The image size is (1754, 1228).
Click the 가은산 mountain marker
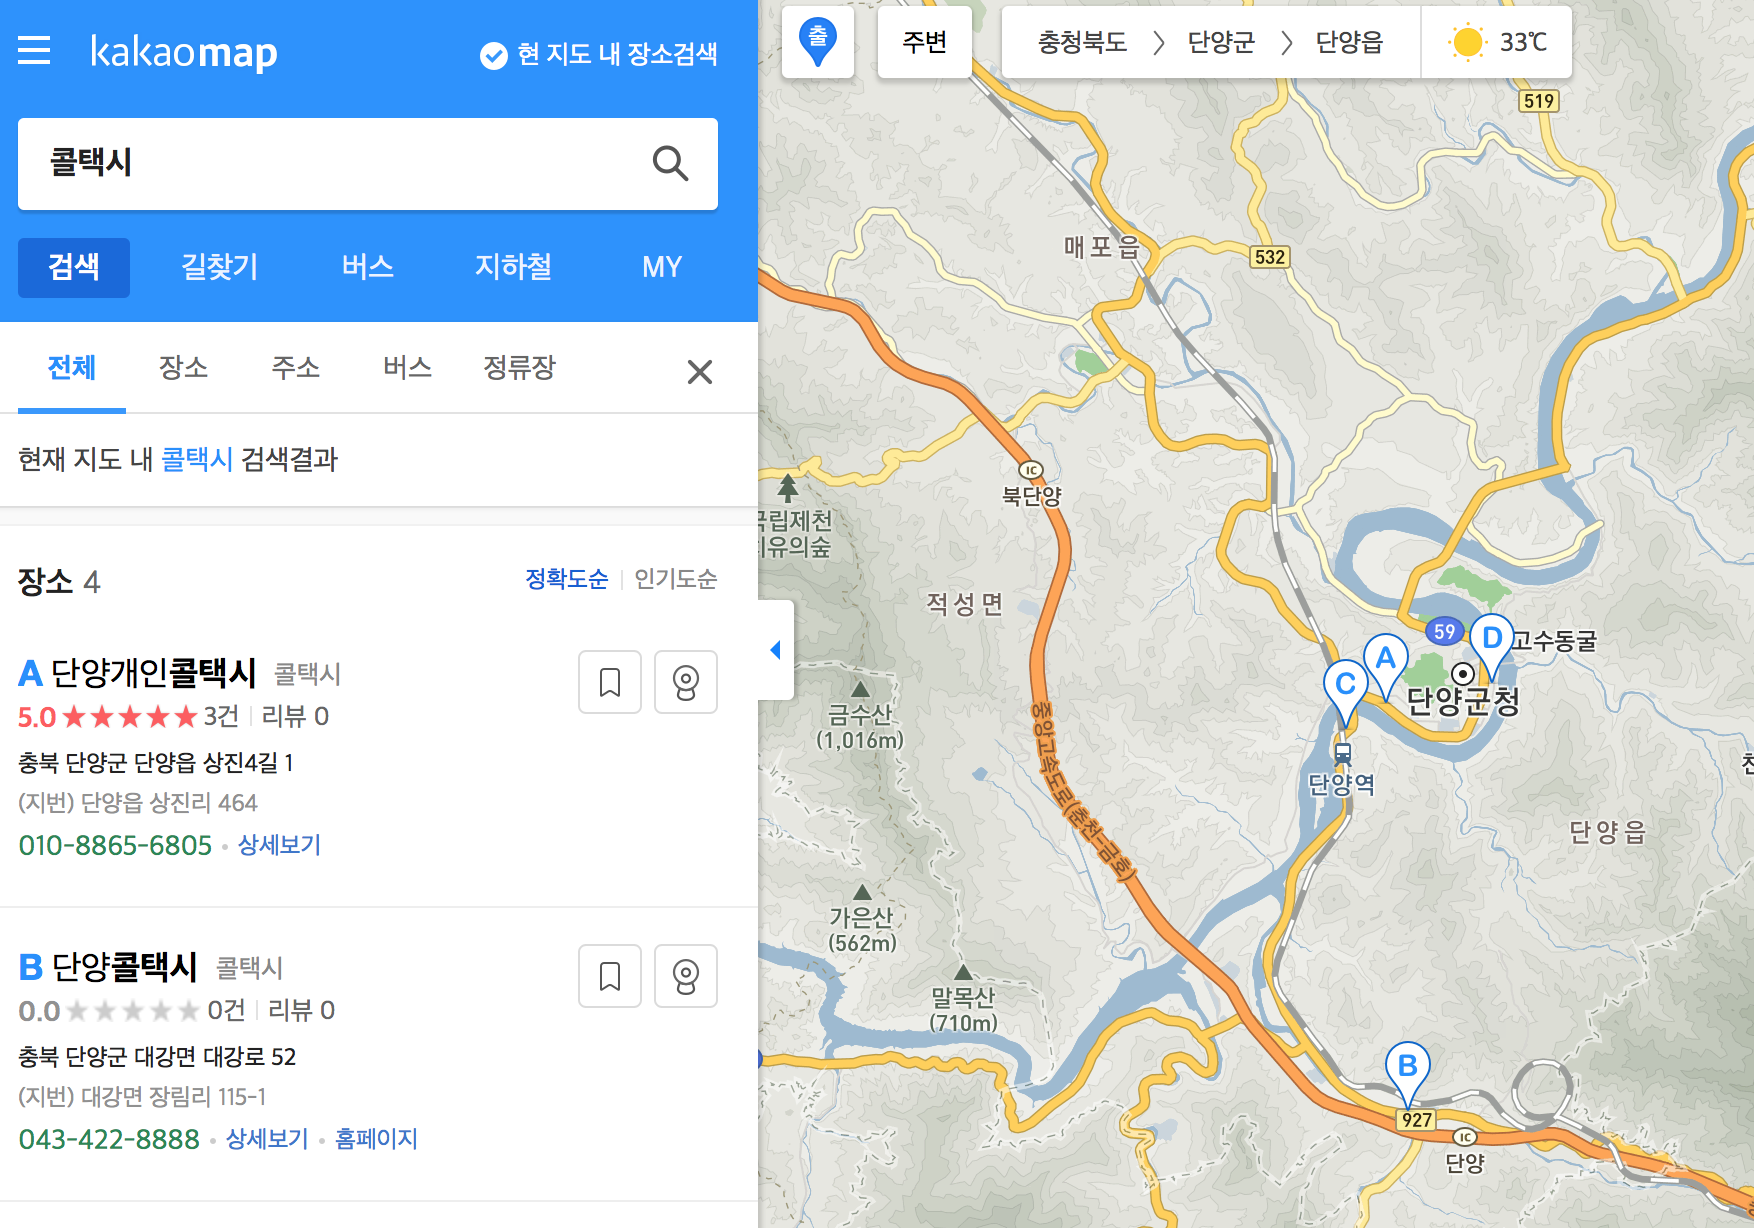(862, 892)
